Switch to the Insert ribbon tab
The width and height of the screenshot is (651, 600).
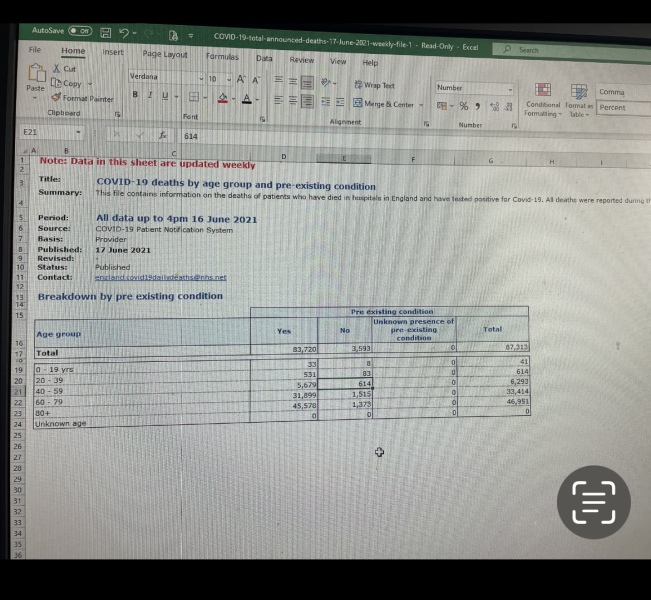[113, 51]
